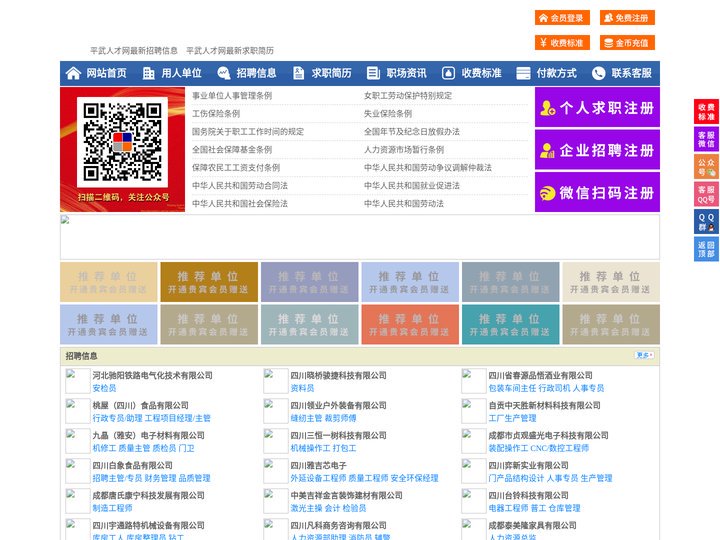Click the 免费注册 button

pos(627,18)
